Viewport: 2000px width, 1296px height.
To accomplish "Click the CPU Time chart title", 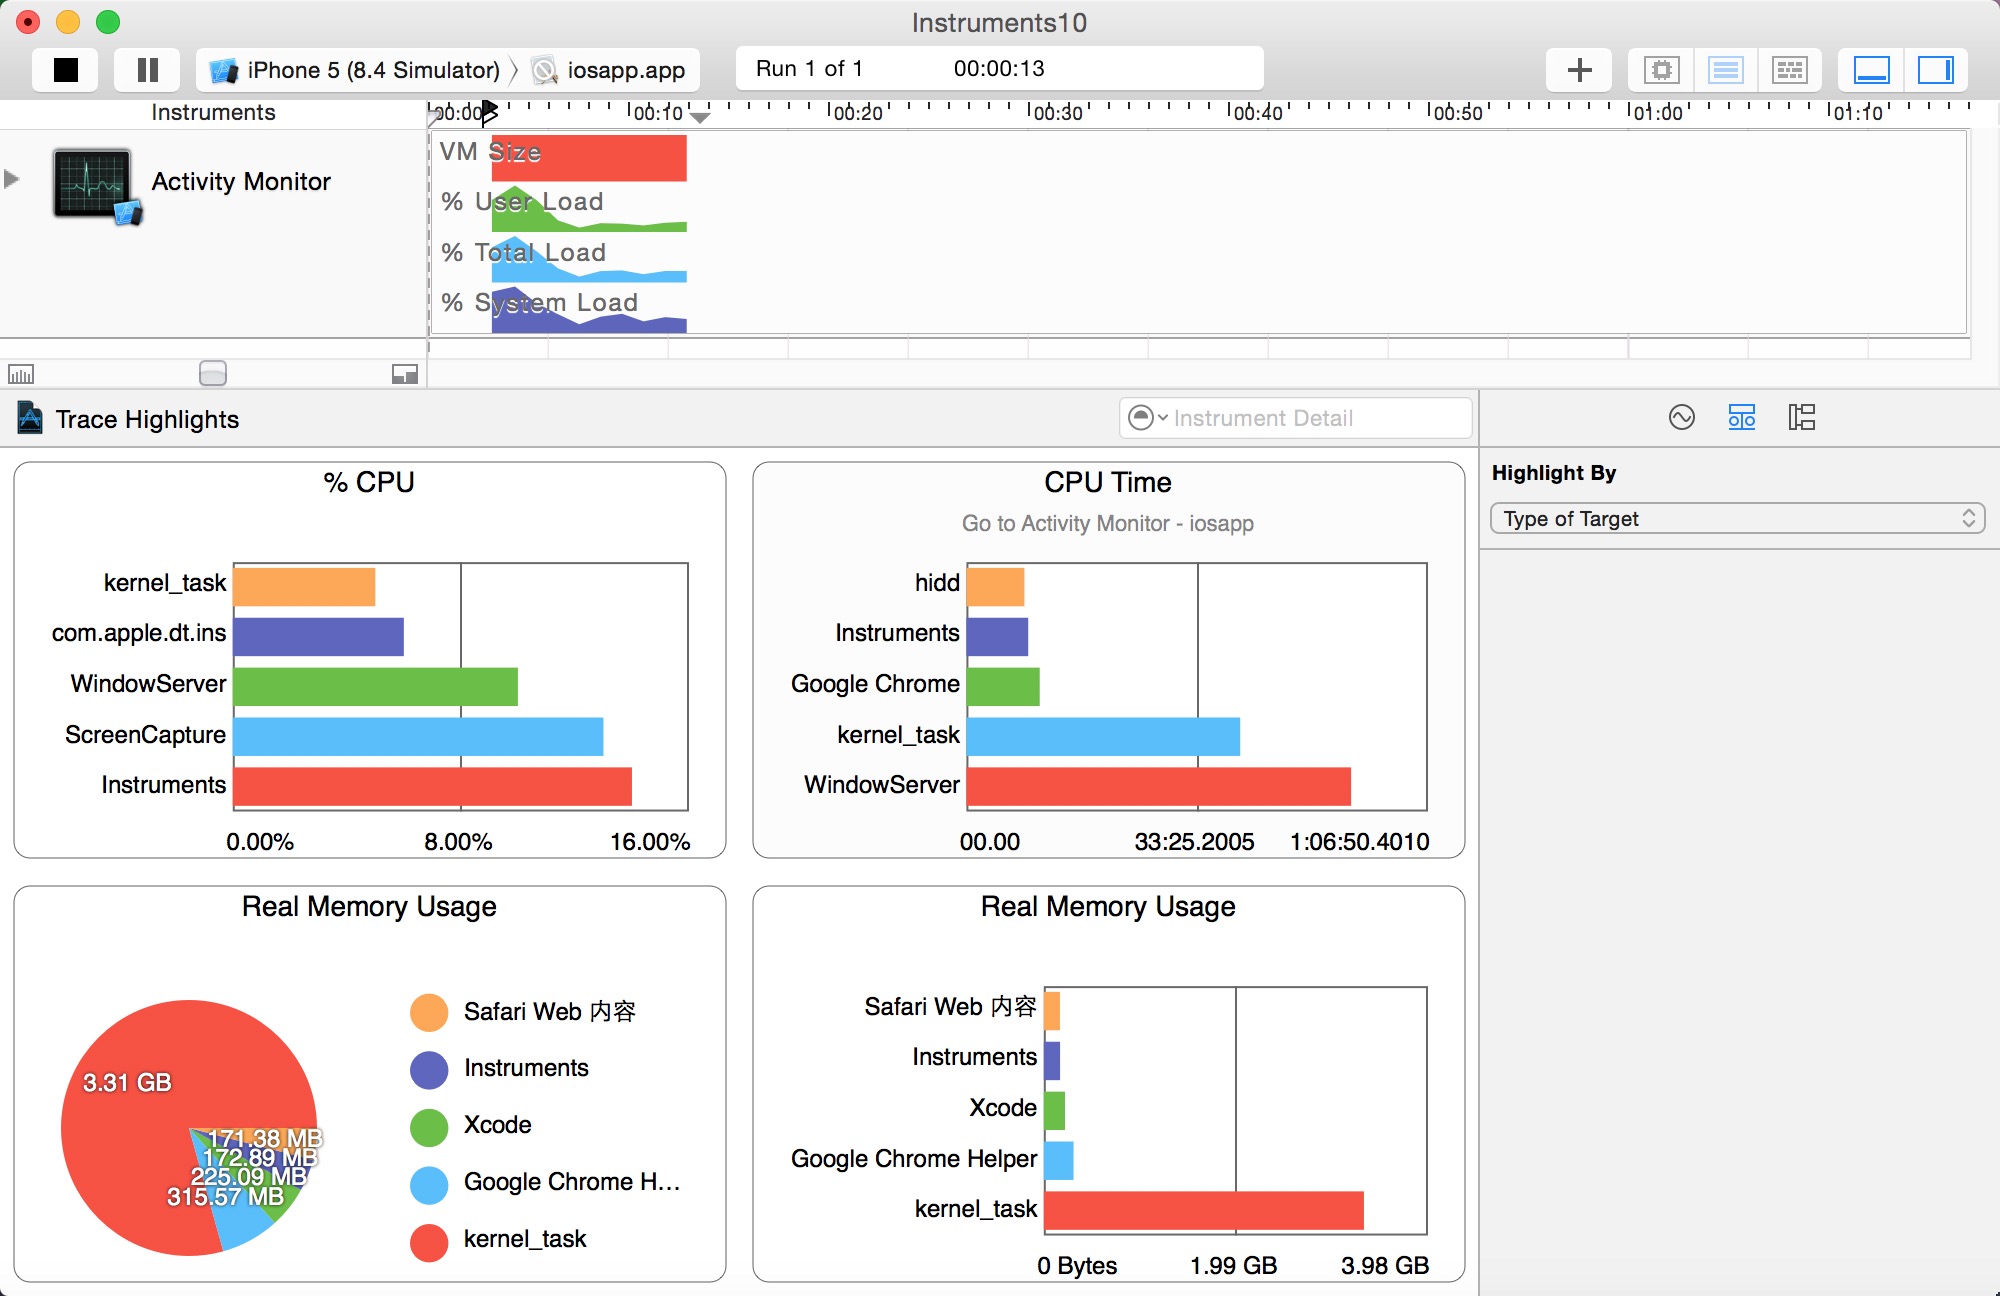I will pyautogui.click(x=1108, y=482).
